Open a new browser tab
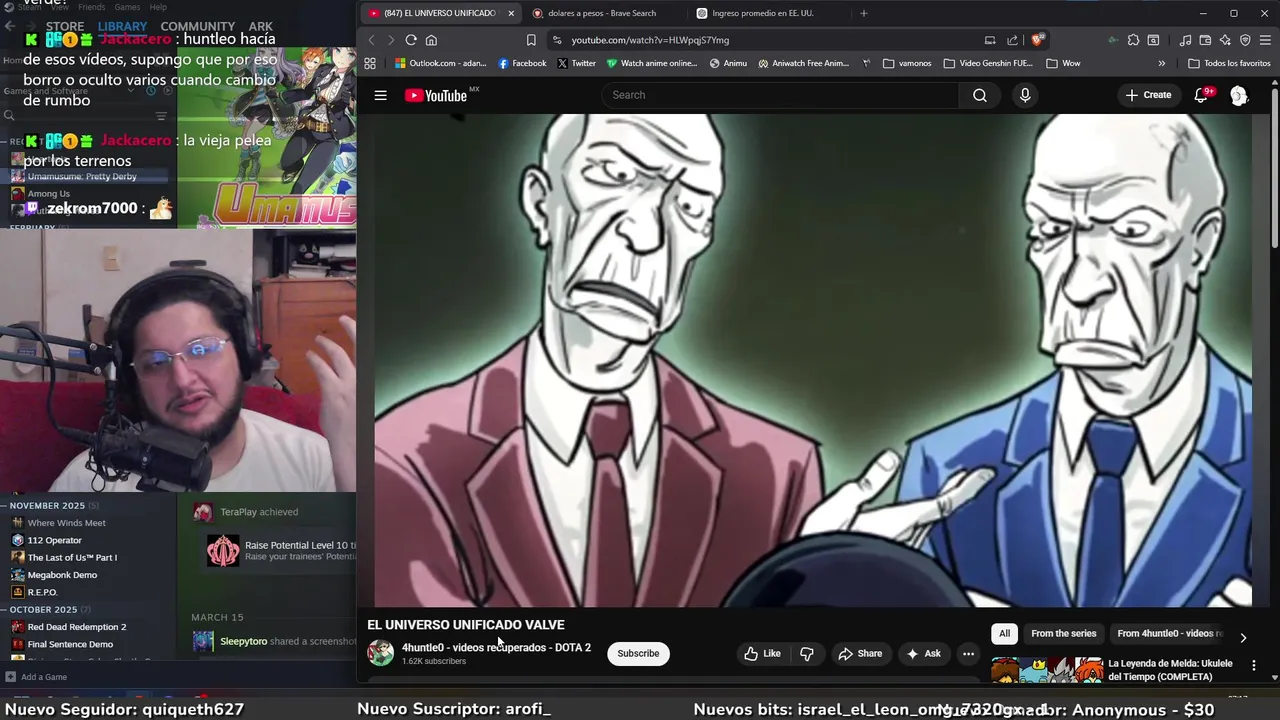1280x720 pixels. coord(864,13)
